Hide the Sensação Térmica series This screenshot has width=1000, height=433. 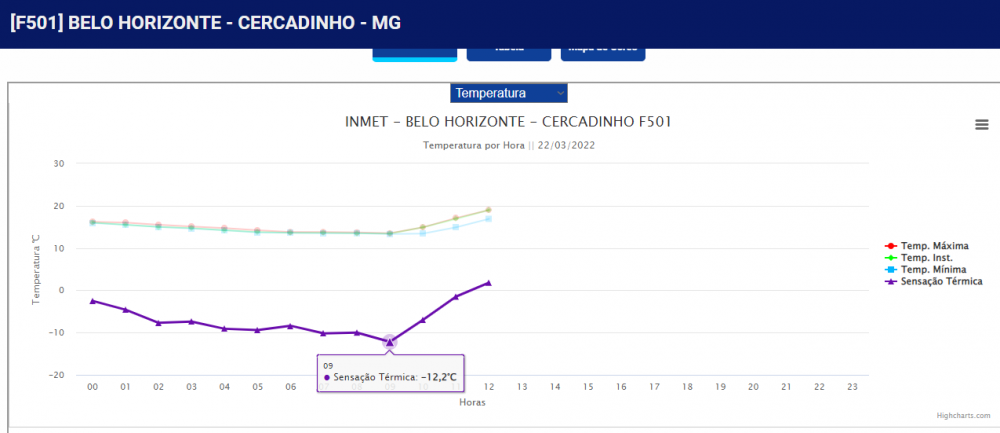tap(933, 281)
